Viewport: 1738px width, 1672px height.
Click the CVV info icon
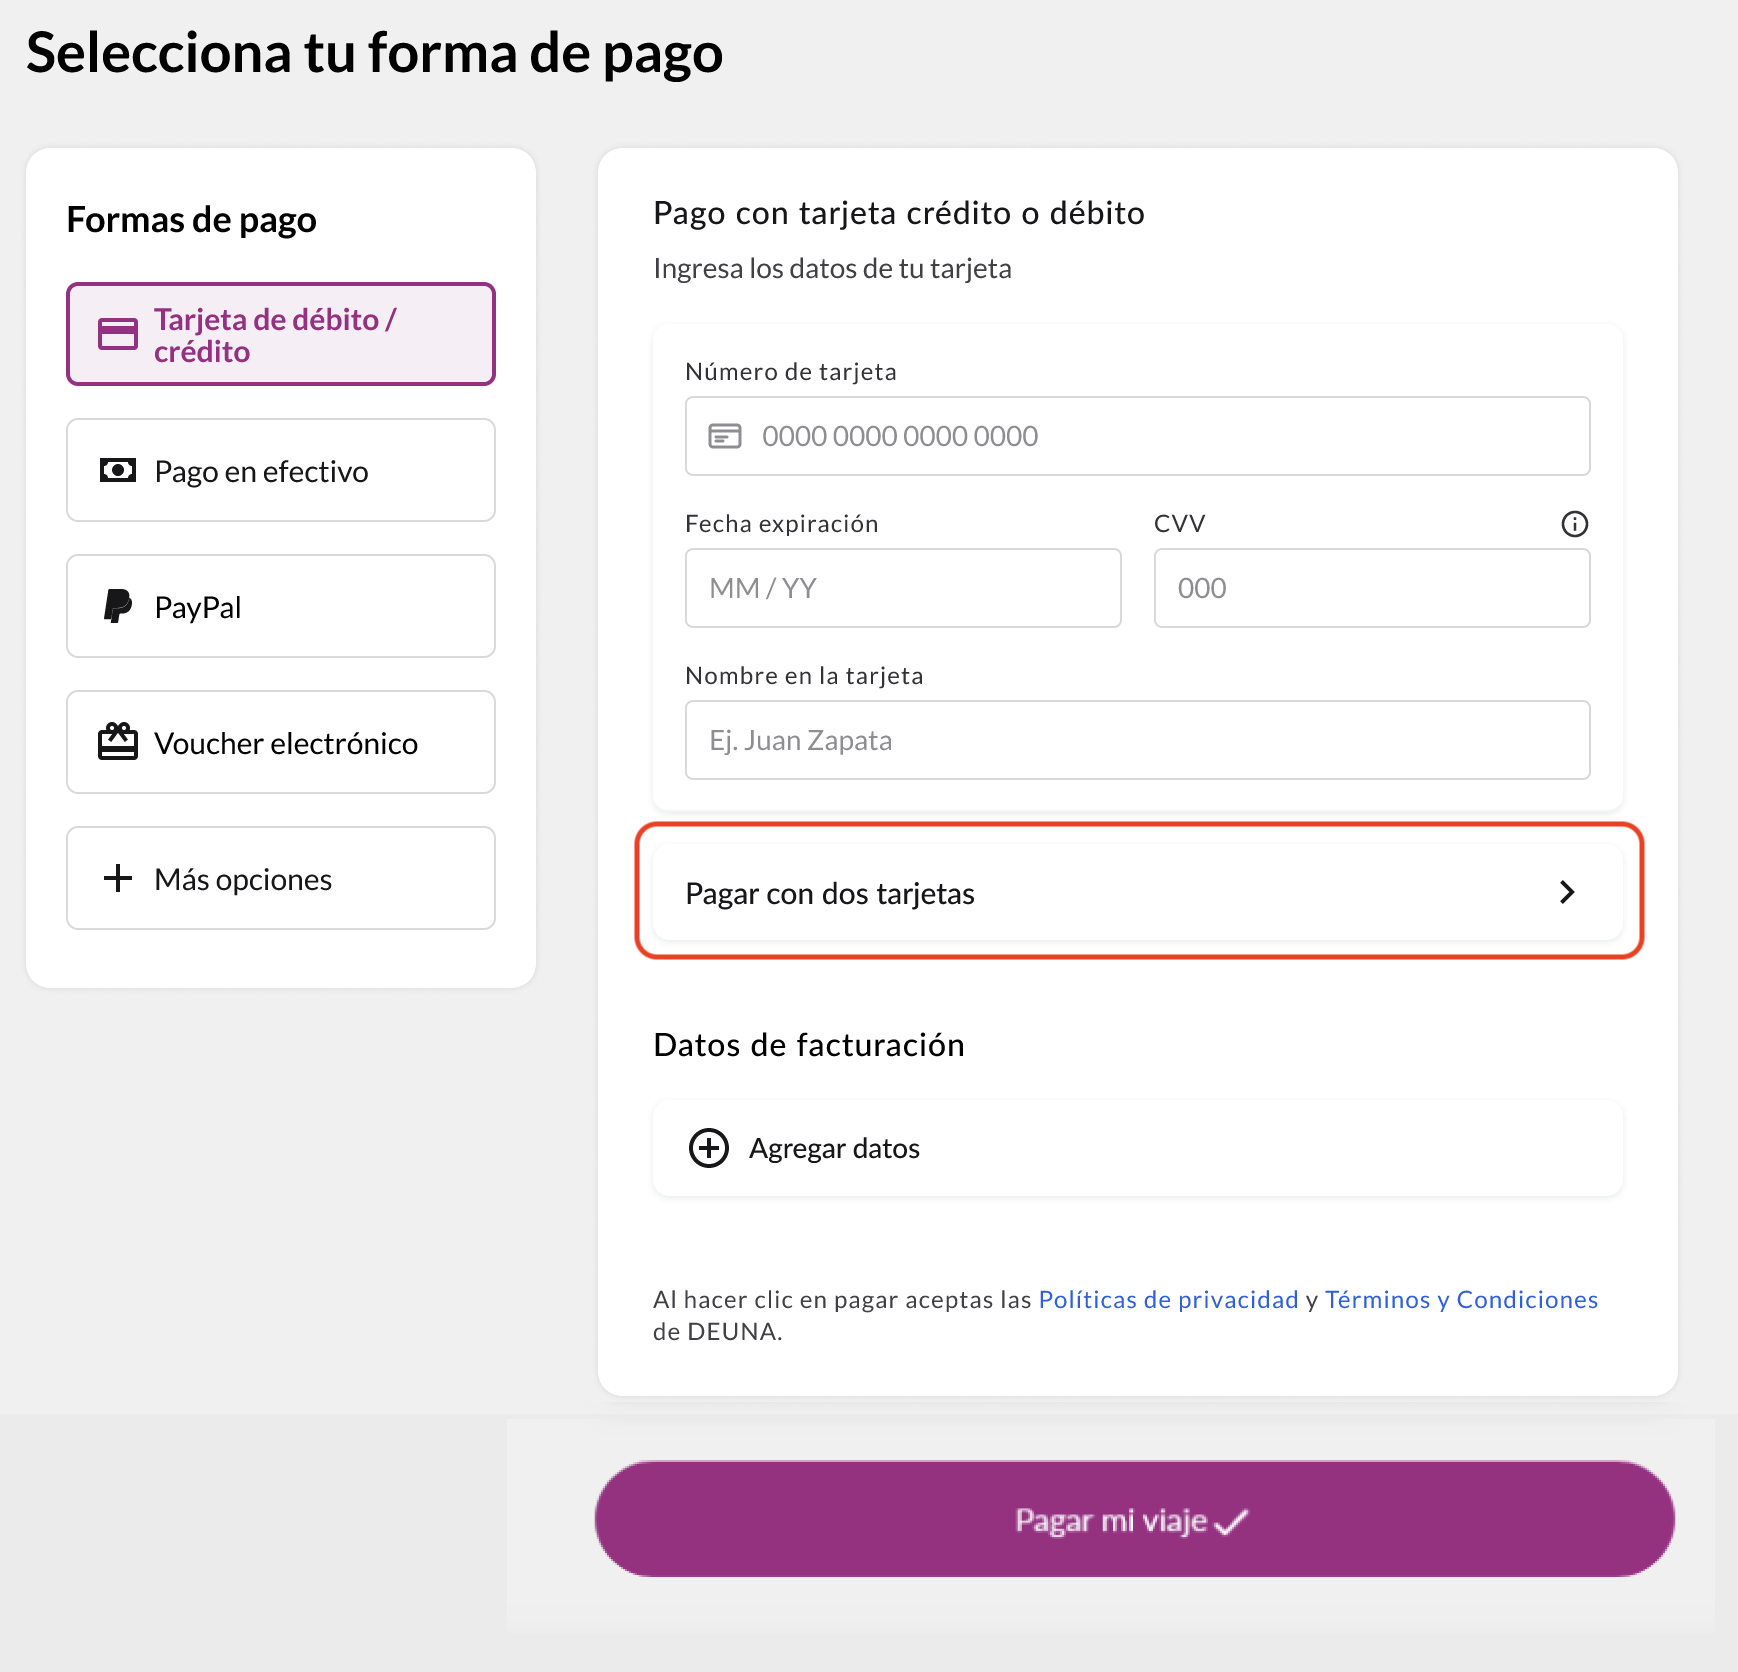coord(1575,524)
